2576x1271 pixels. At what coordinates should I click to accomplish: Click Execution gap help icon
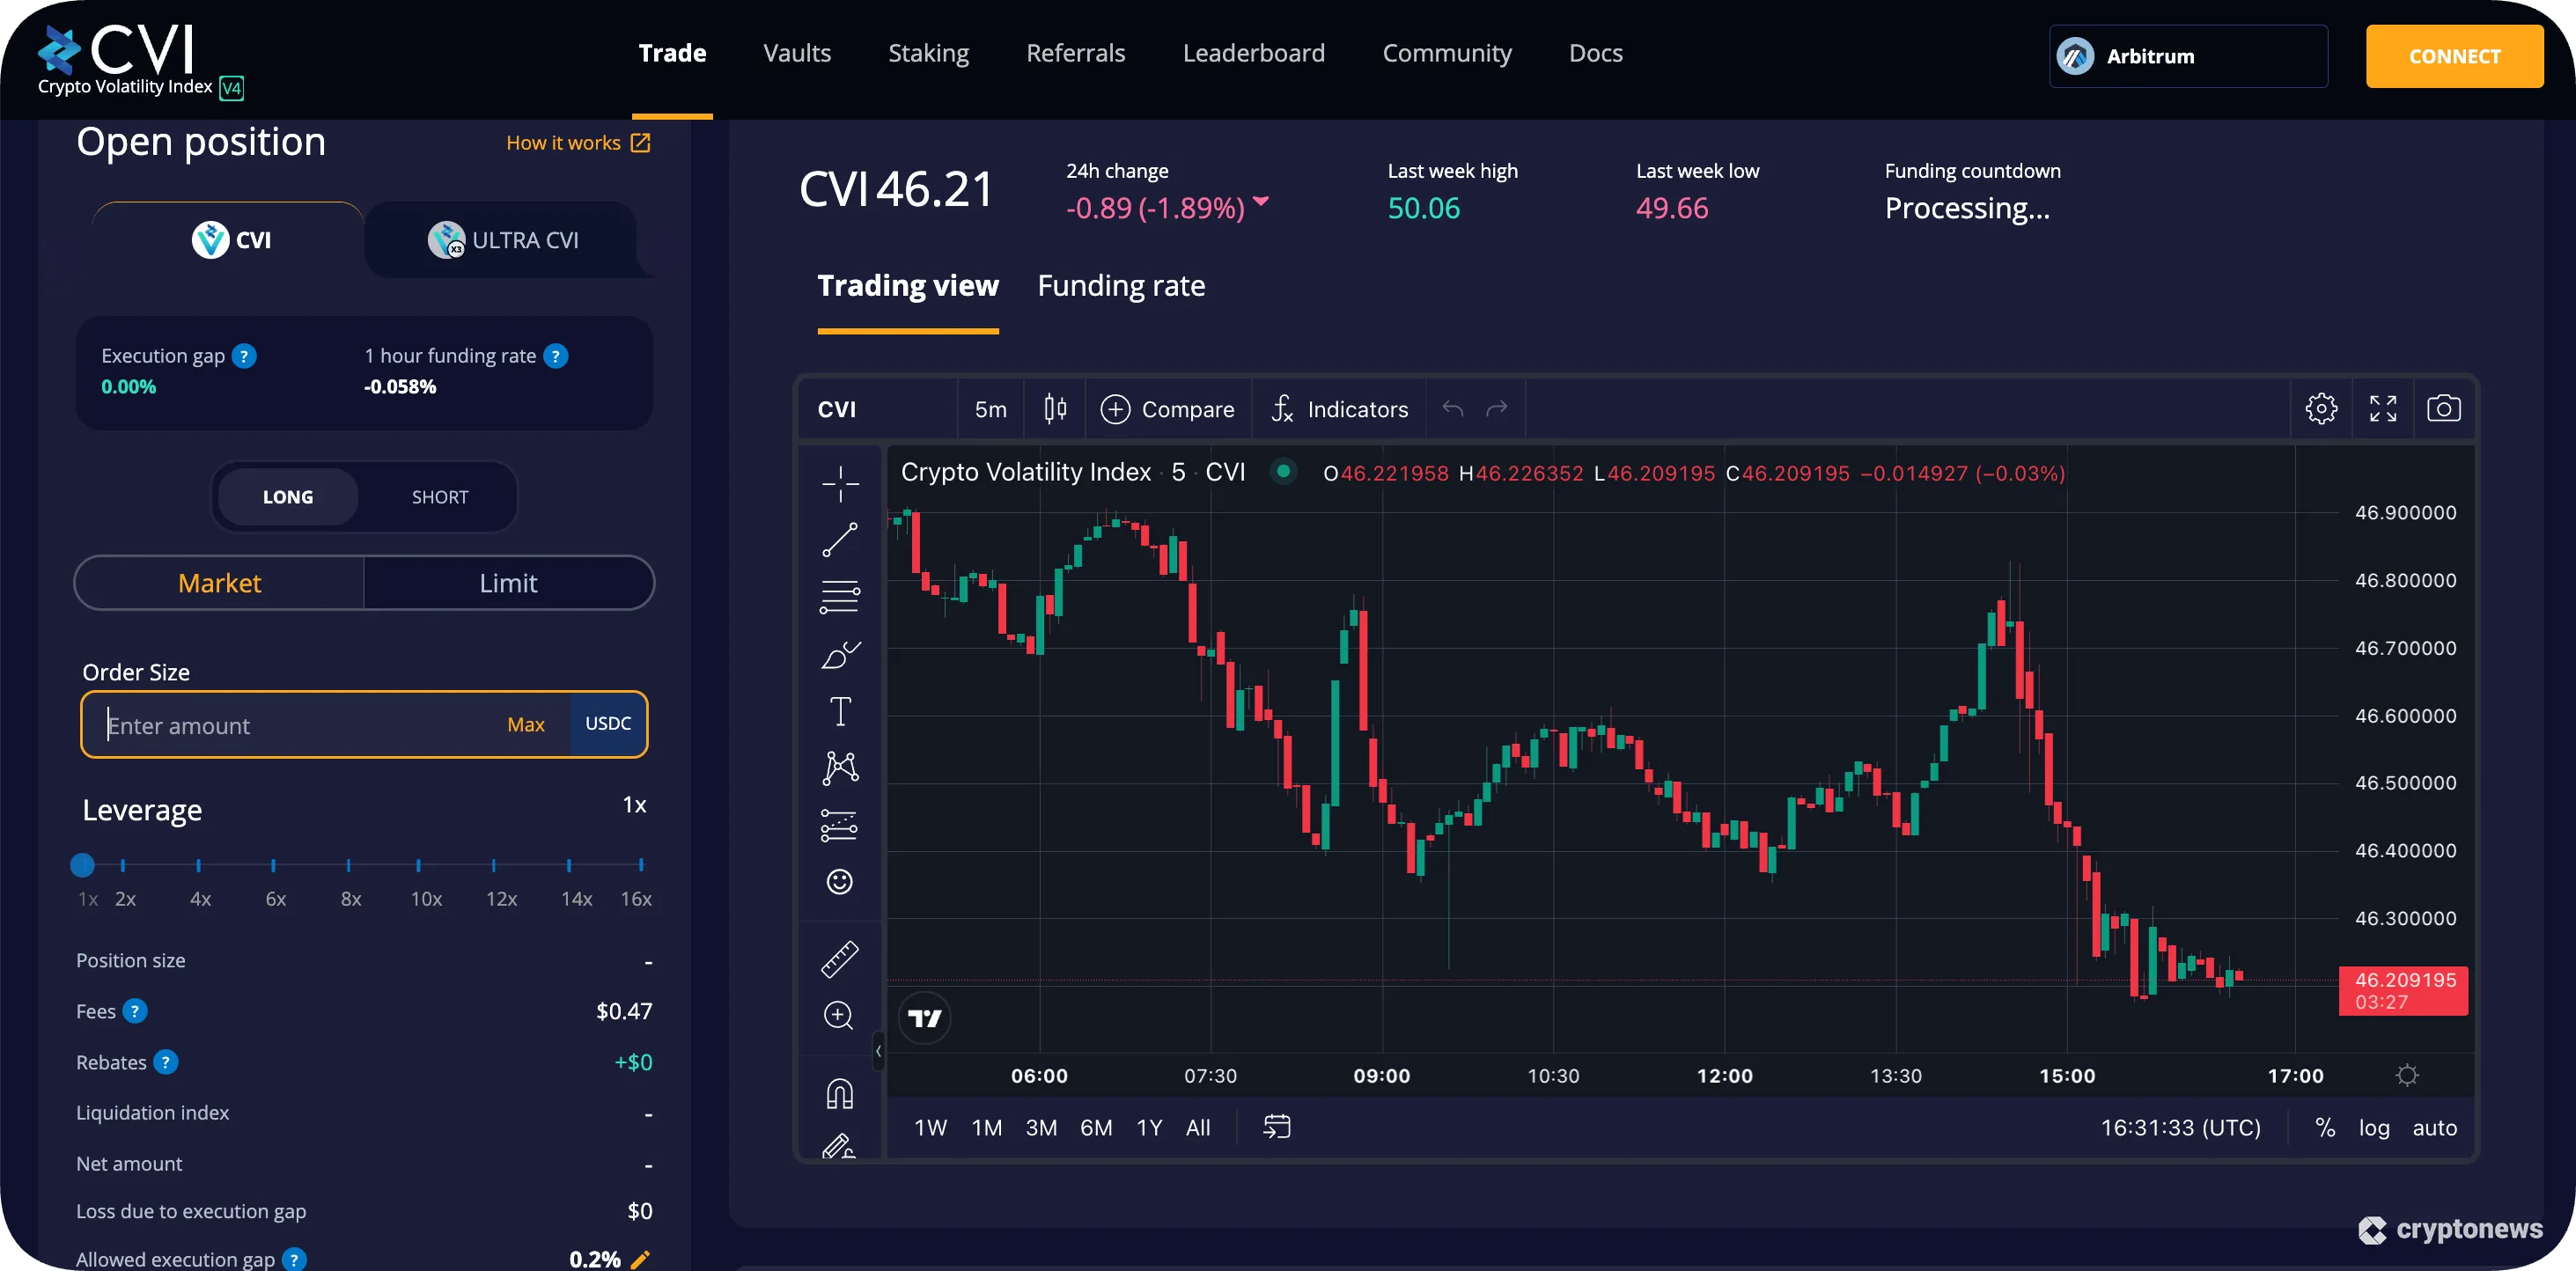click(244, 356)
